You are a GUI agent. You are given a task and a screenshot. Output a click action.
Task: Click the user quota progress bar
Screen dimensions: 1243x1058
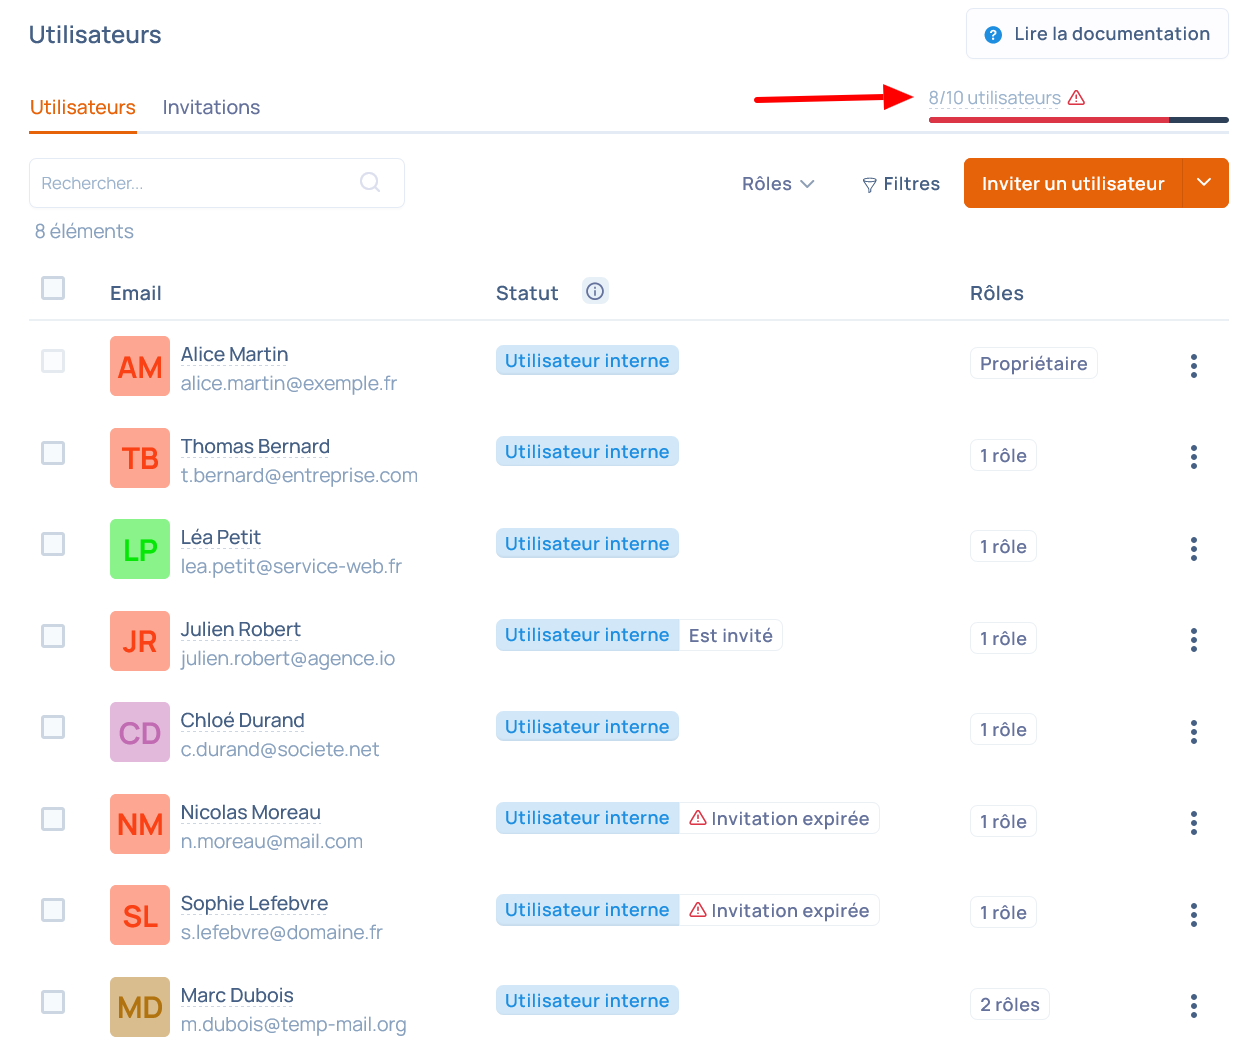click(x=1078, y=120)
